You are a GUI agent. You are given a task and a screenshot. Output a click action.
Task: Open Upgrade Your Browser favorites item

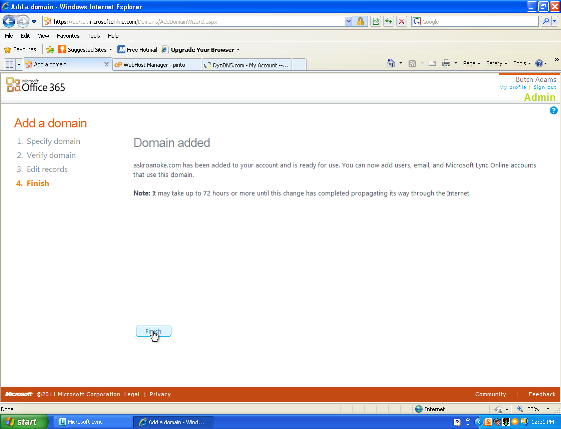pos(200,49)
